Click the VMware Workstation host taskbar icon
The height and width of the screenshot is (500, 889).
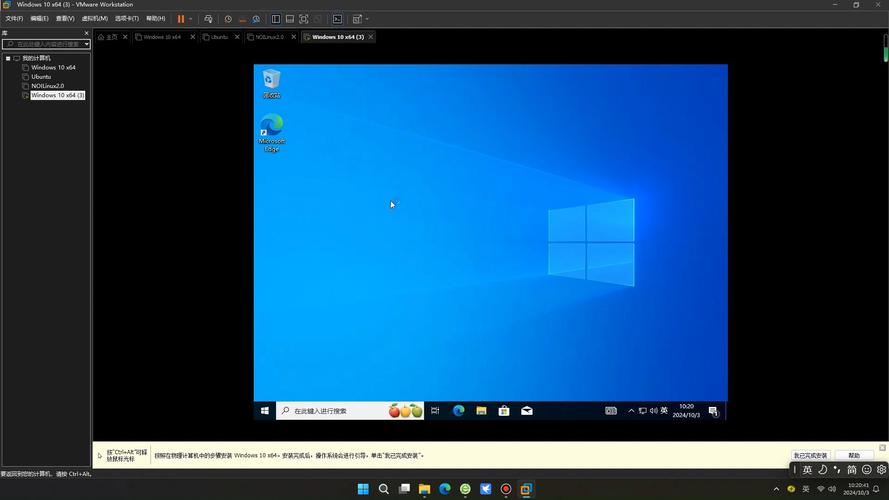[526, 489]
